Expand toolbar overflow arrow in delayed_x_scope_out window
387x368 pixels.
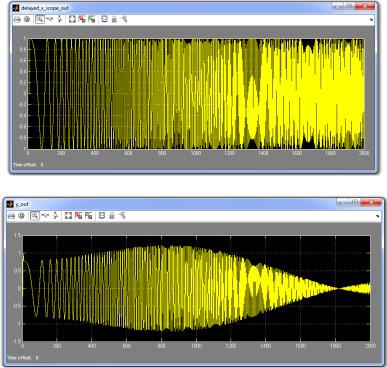[372, 20]
